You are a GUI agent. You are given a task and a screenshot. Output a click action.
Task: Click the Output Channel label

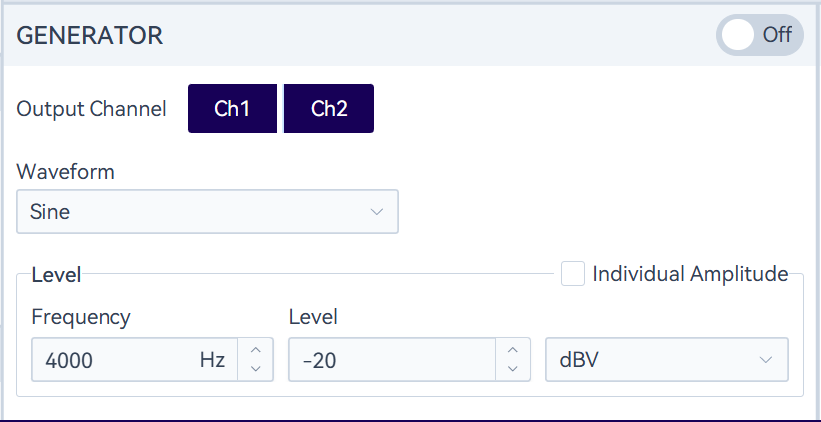pos(91,109)
